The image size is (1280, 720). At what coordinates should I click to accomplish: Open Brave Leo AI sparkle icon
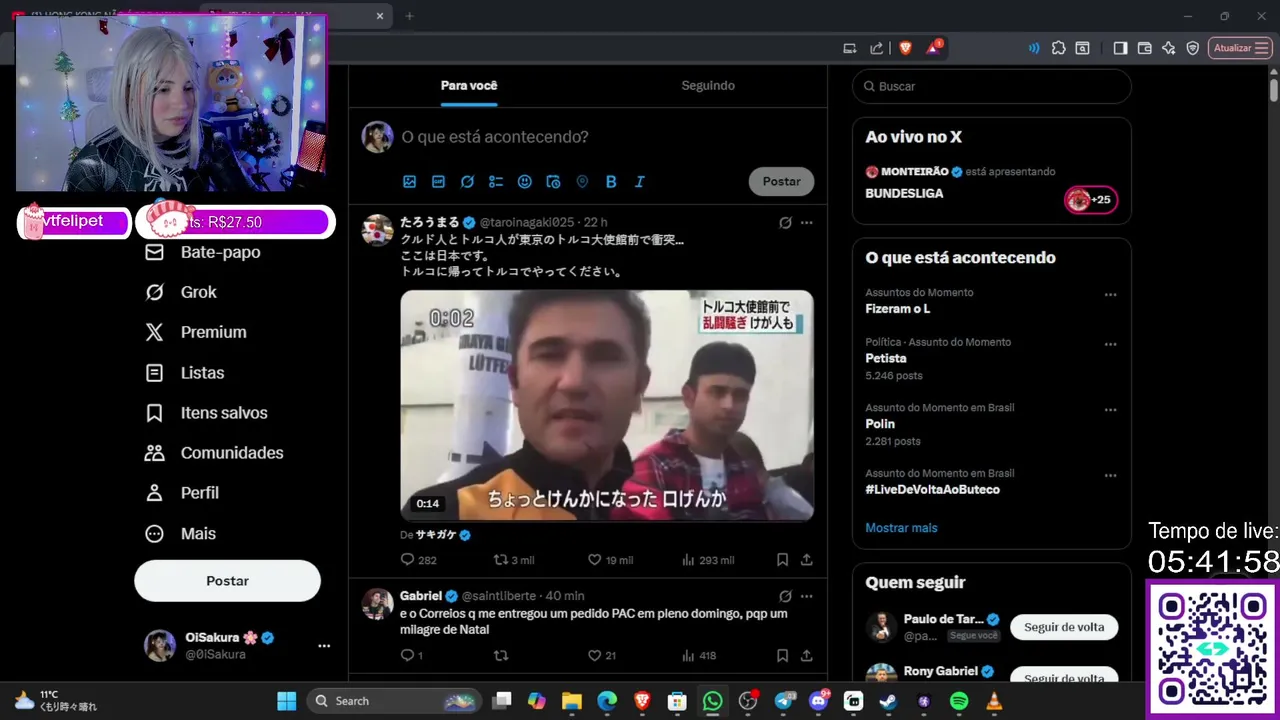click(x=1168, y=48)
